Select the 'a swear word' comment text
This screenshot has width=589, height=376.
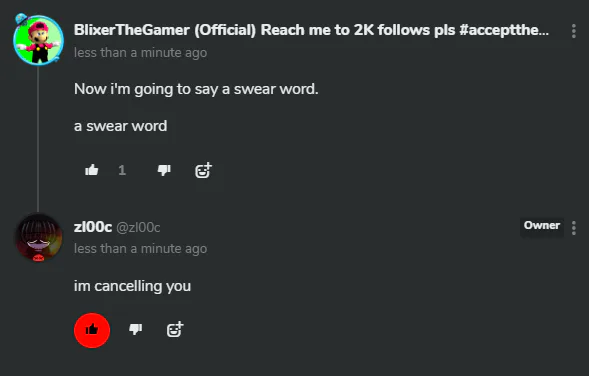point(121,126)
